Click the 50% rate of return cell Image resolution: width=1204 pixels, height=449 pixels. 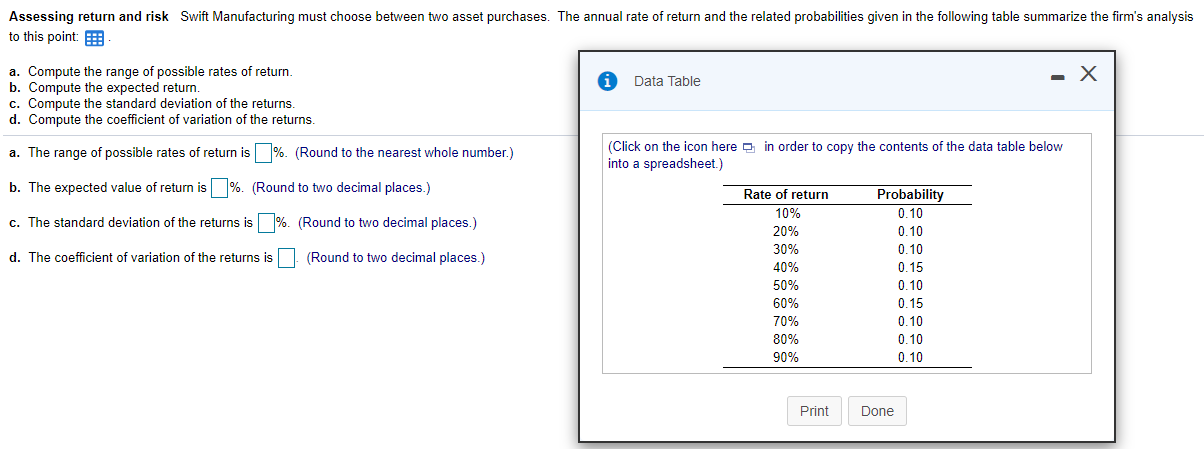[x=787, y=285]
